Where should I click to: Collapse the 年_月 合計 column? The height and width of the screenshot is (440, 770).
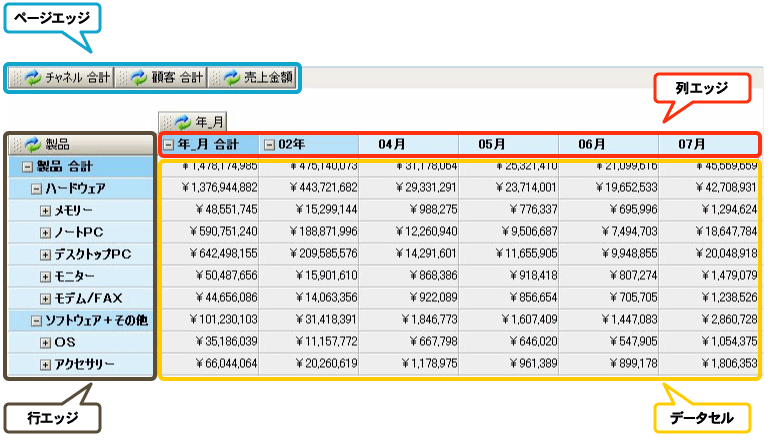click(169, 144)
